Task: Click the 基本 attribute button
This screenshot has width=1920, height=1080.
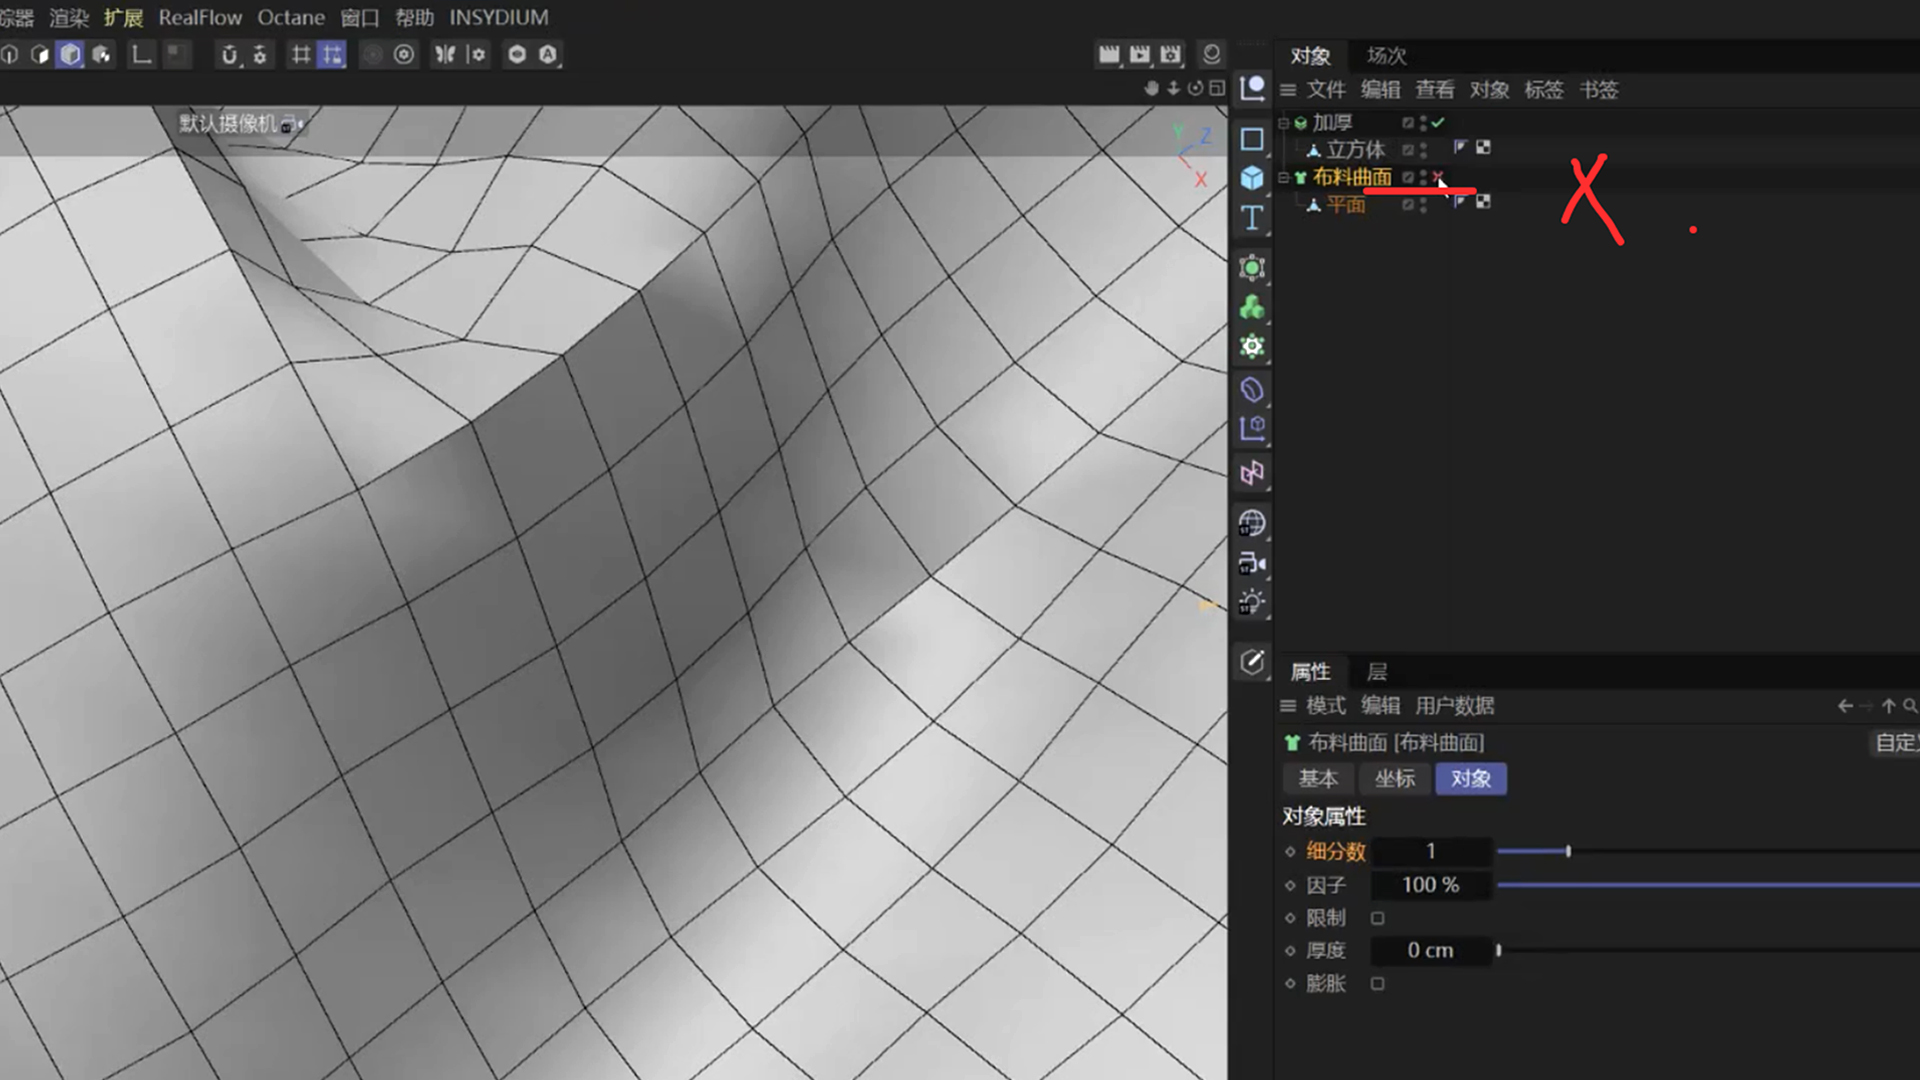Action: coord(1318,779)
